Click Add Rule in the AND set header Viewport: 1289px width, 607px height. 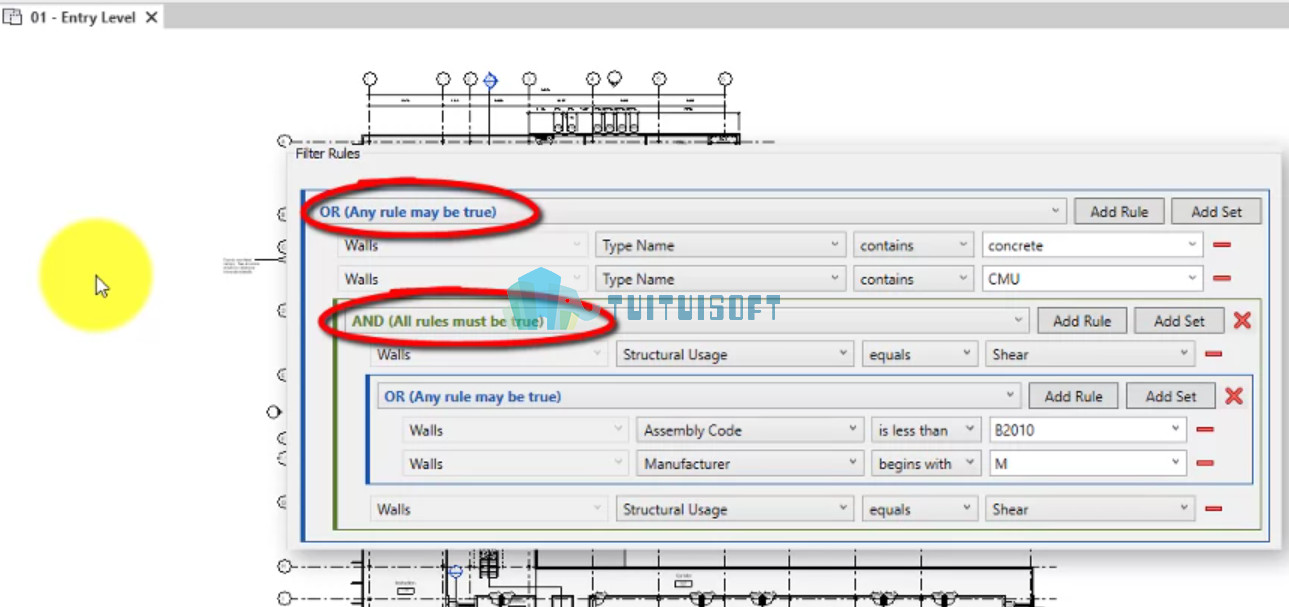[1082, 321]
